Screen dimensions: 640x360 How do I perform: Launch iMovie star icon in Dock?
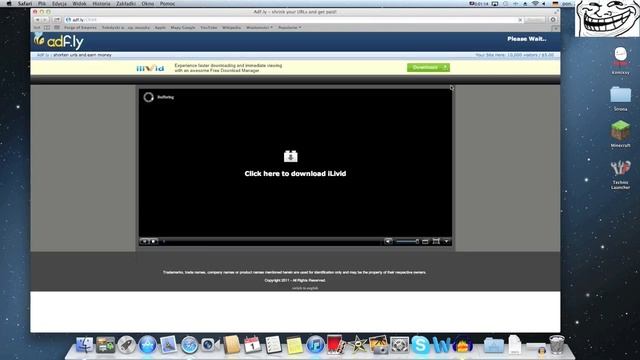[x=358, y=345]
